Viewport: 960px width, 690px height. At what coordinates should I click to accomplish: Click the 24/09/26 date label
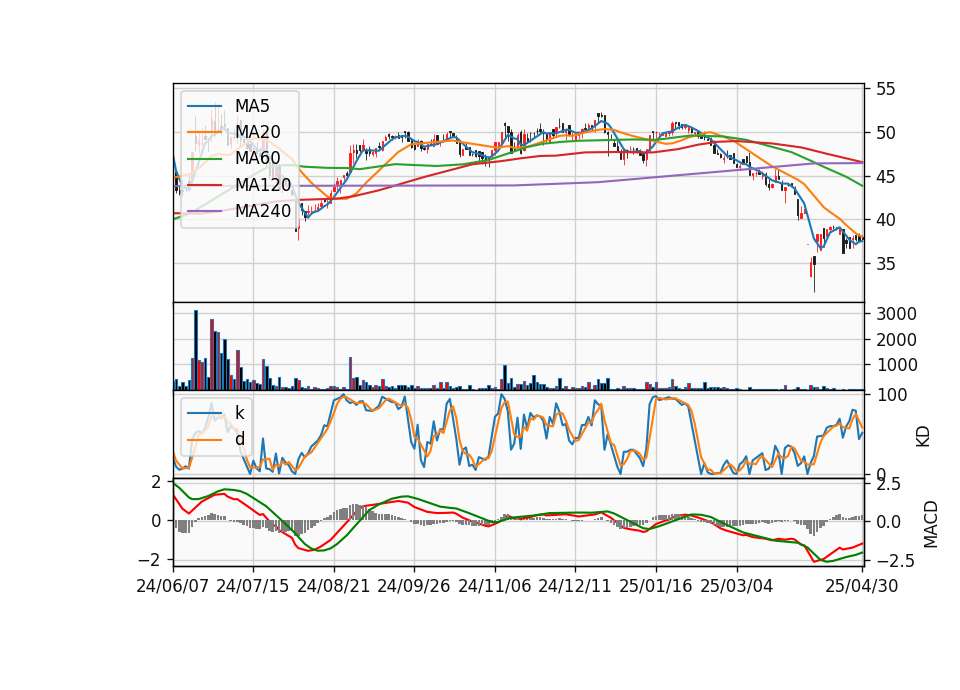point(414,586)
